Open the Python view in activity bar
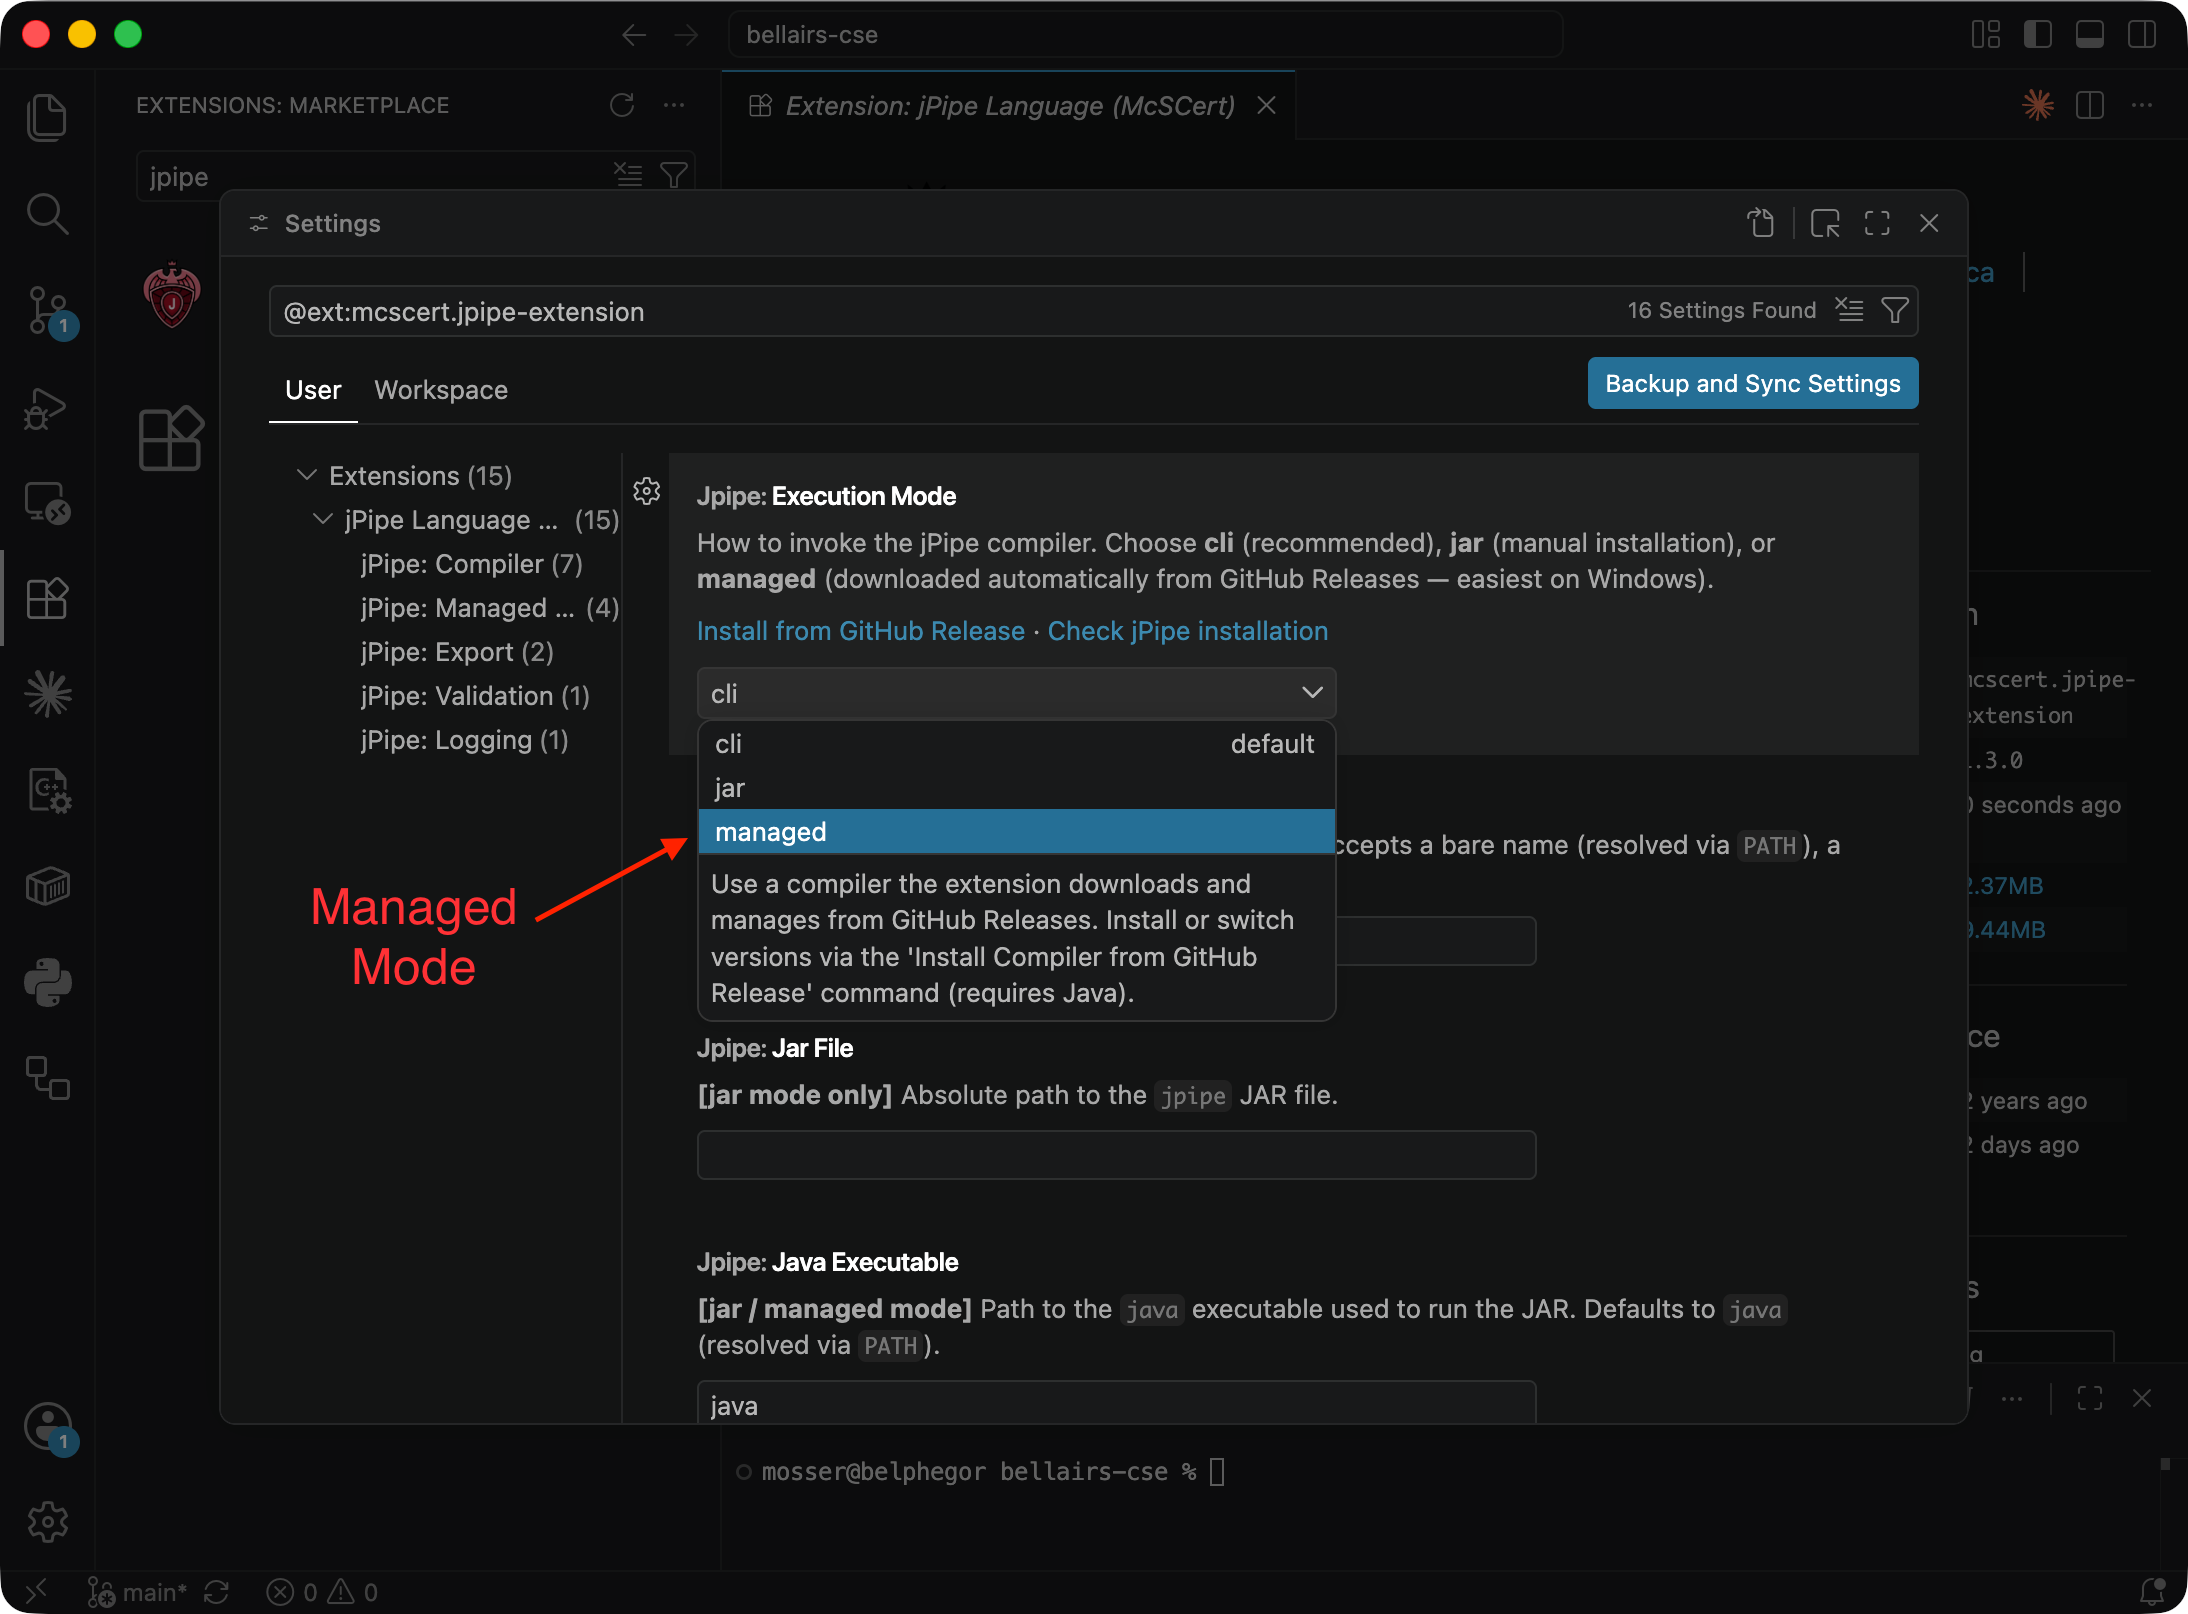The width and height of the screenshot is (2188, 1614). tap(47, 982)
